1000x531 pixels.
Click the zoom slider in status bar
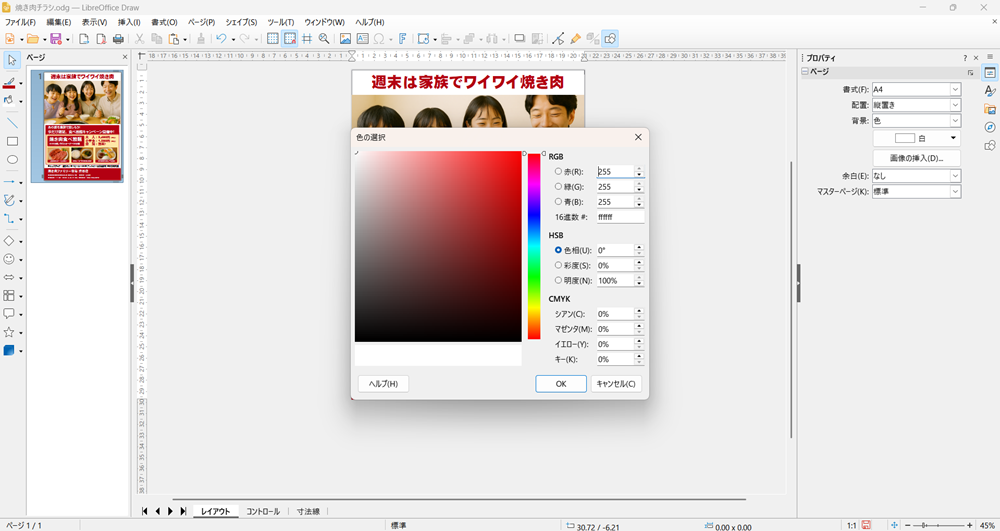point(938,525)
